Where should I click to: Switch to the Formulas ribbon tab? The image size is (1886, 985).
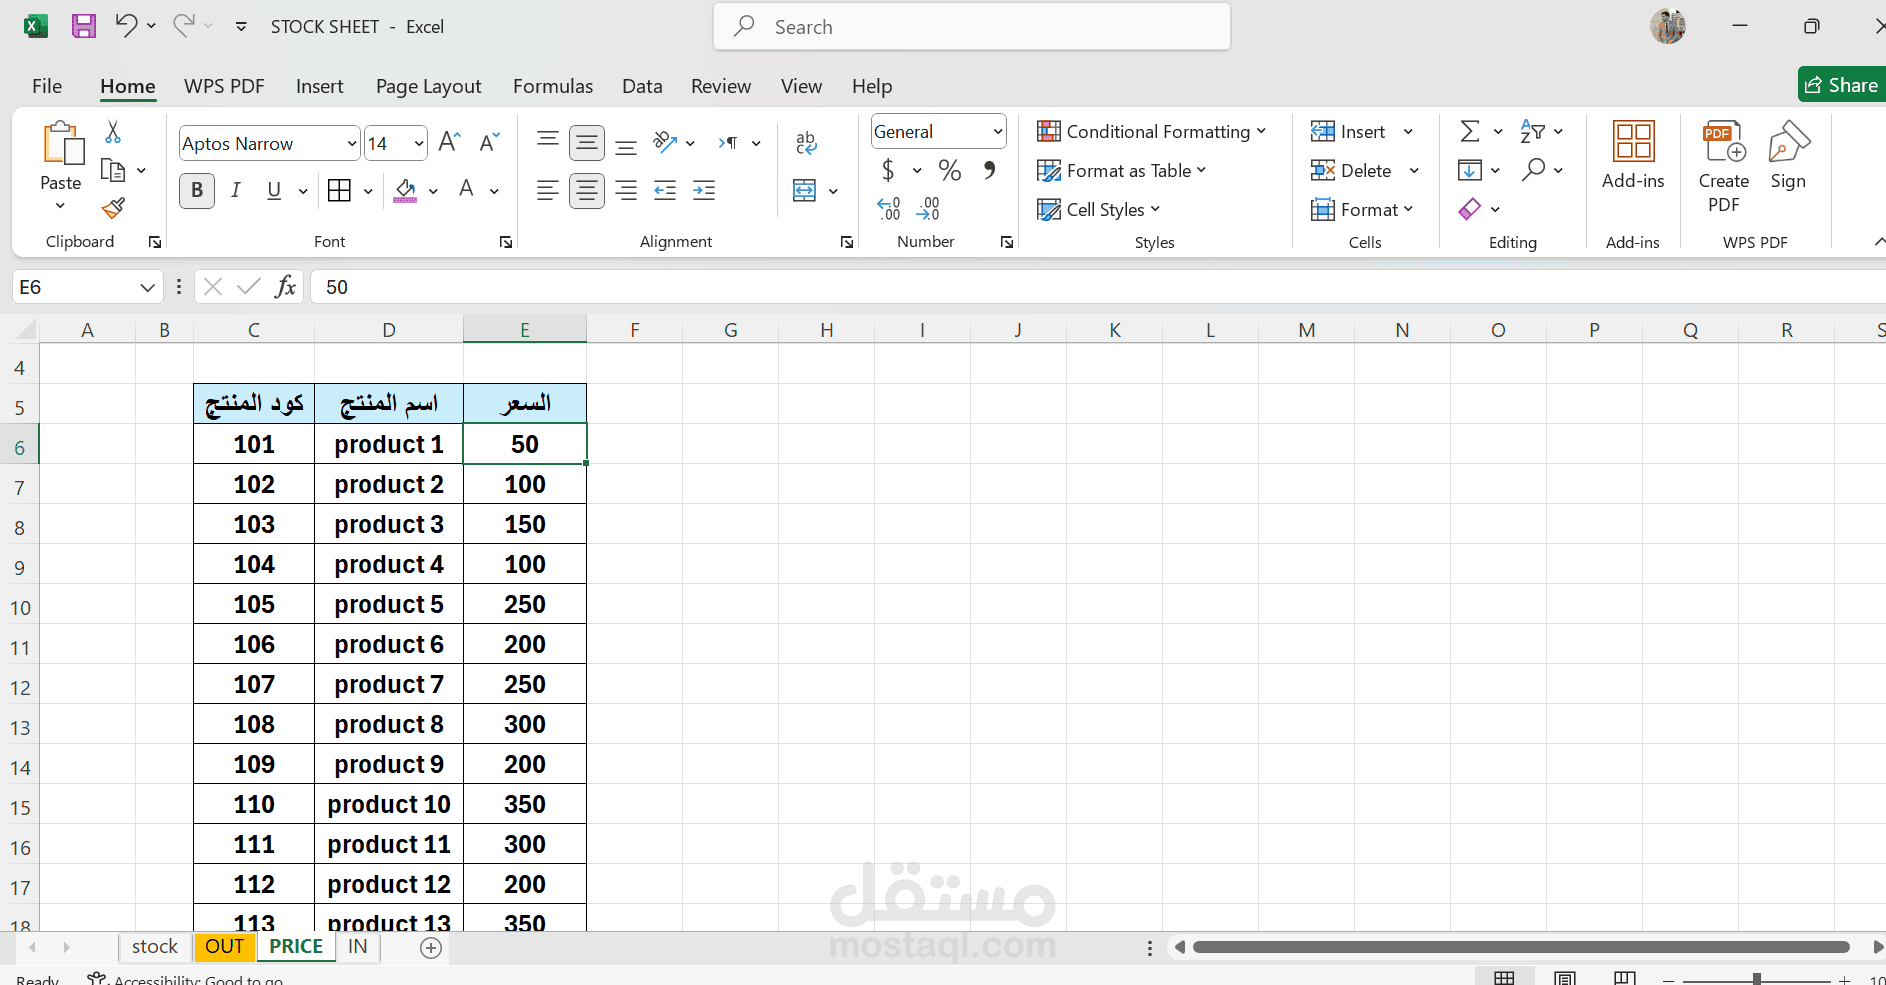pyautogui.click(x=553, y=86)
